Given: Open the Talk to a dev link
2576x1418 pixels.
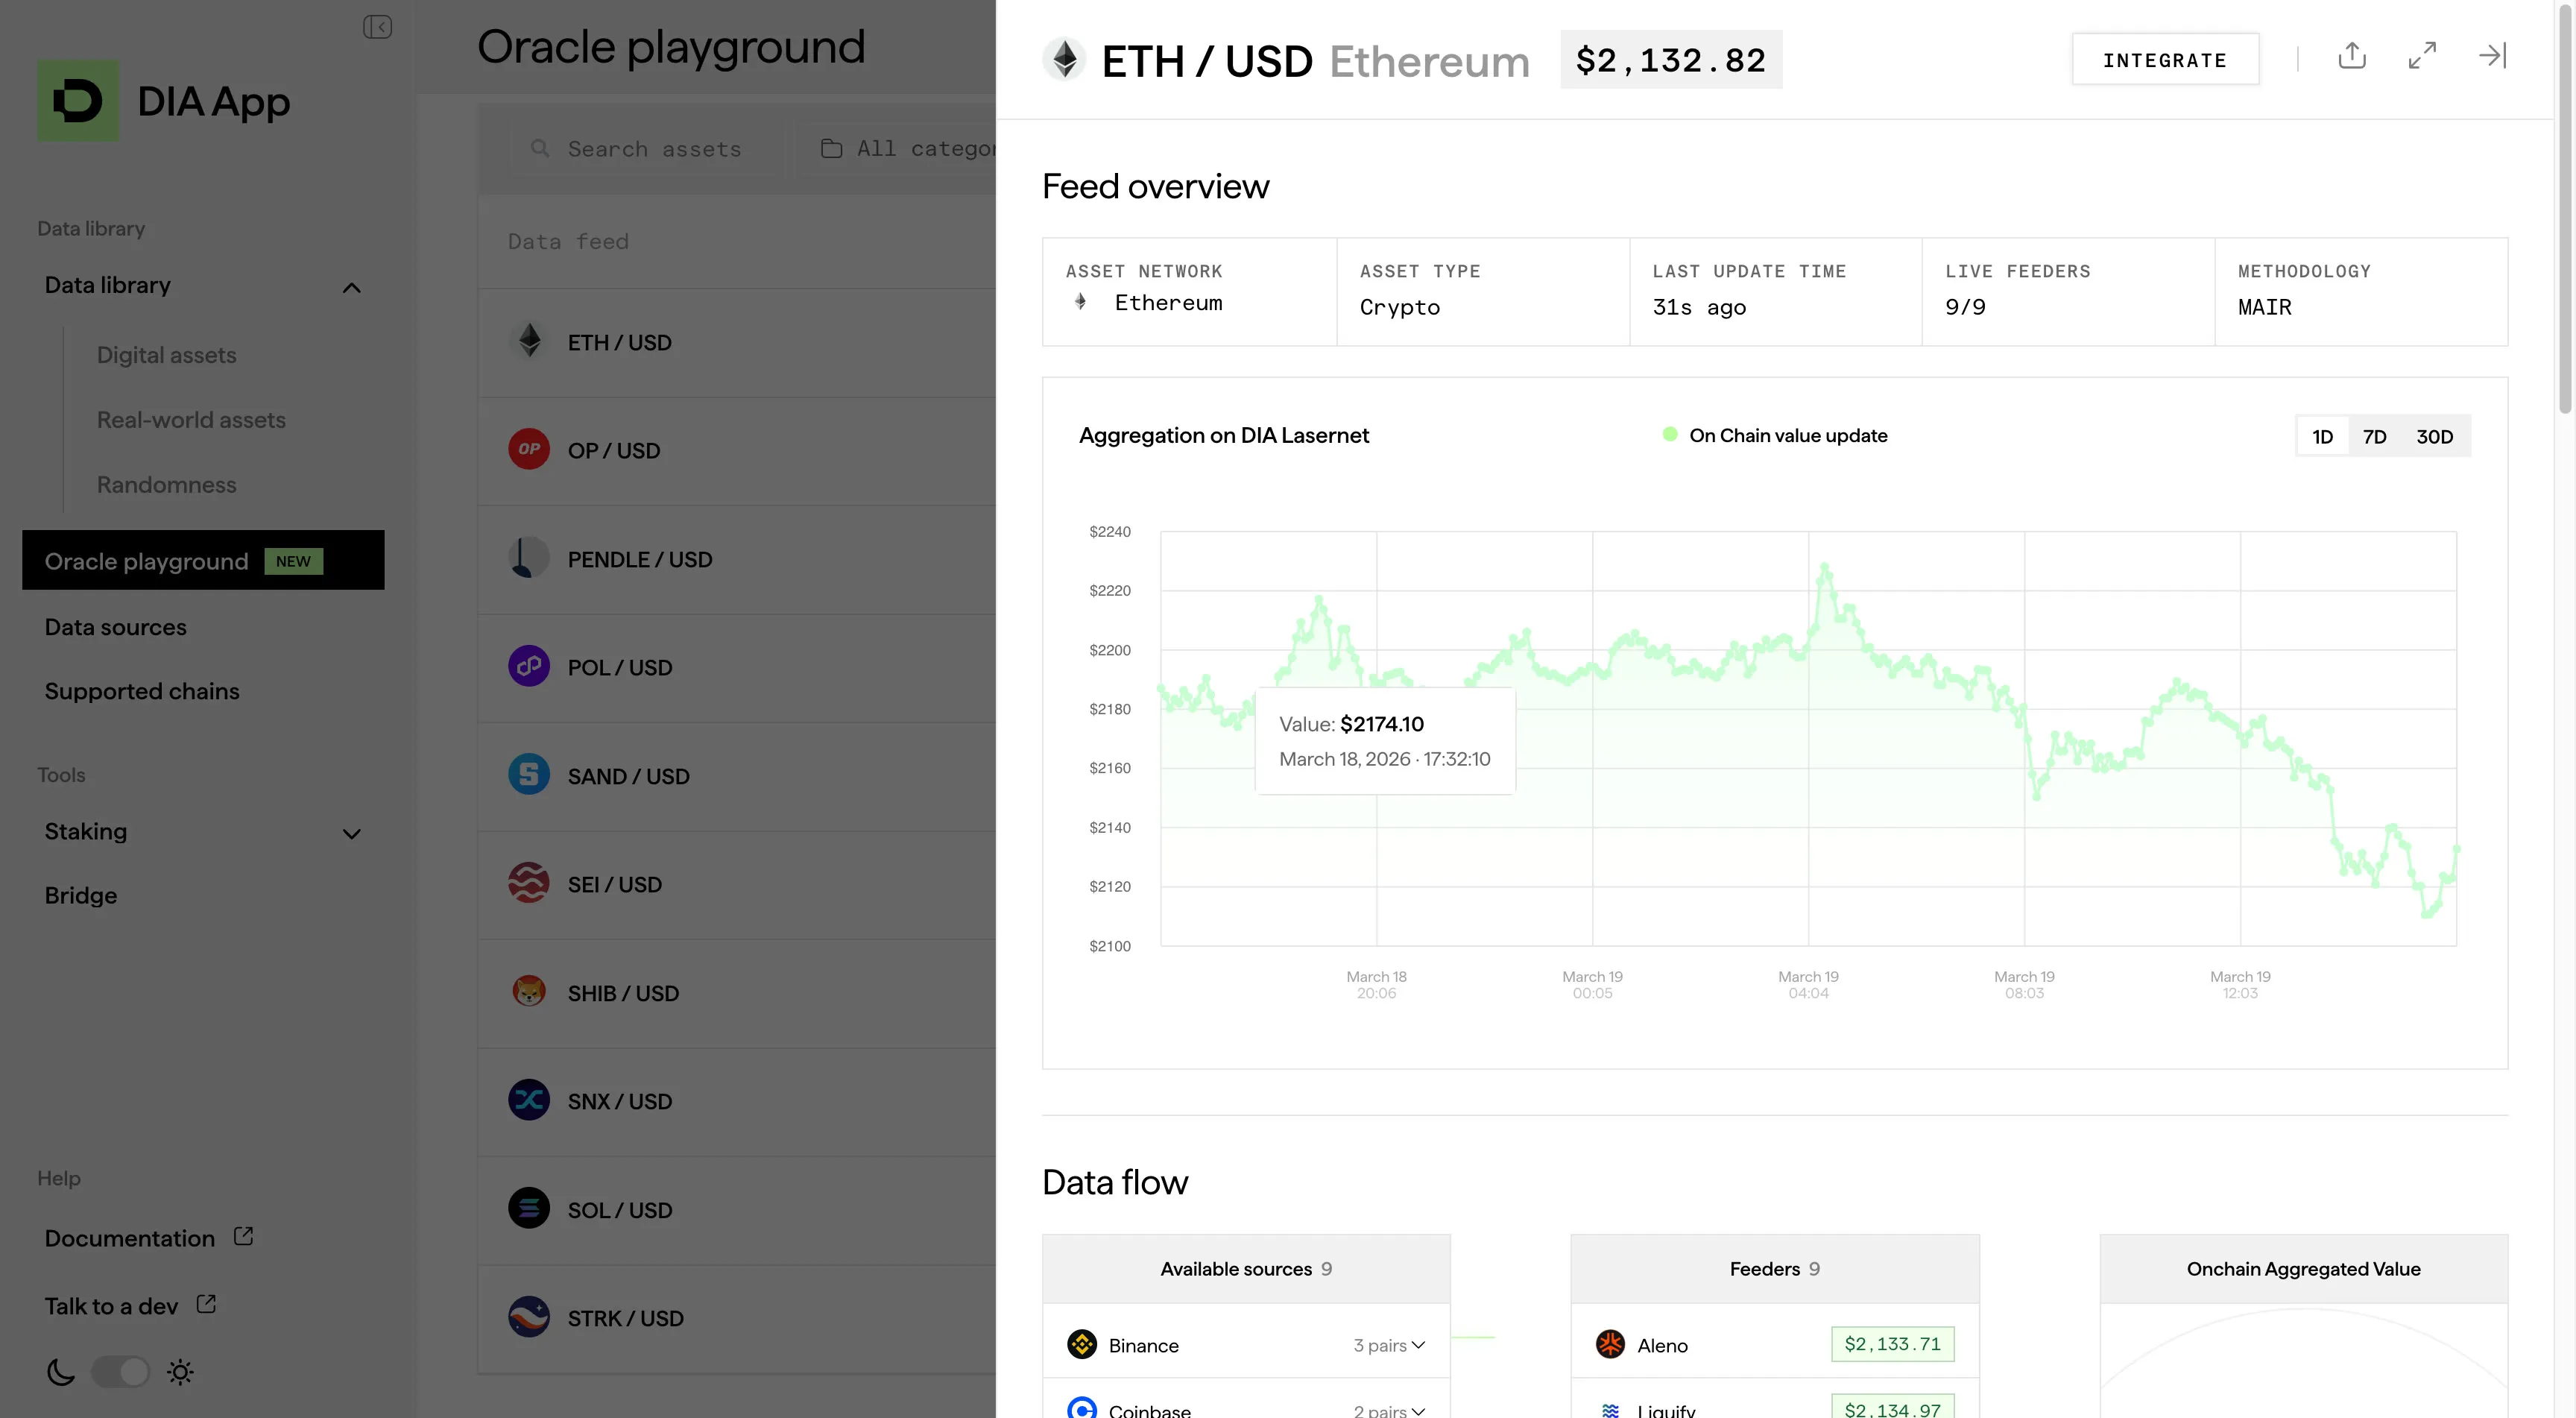Looking at the screenshot, I should 111,1306.
